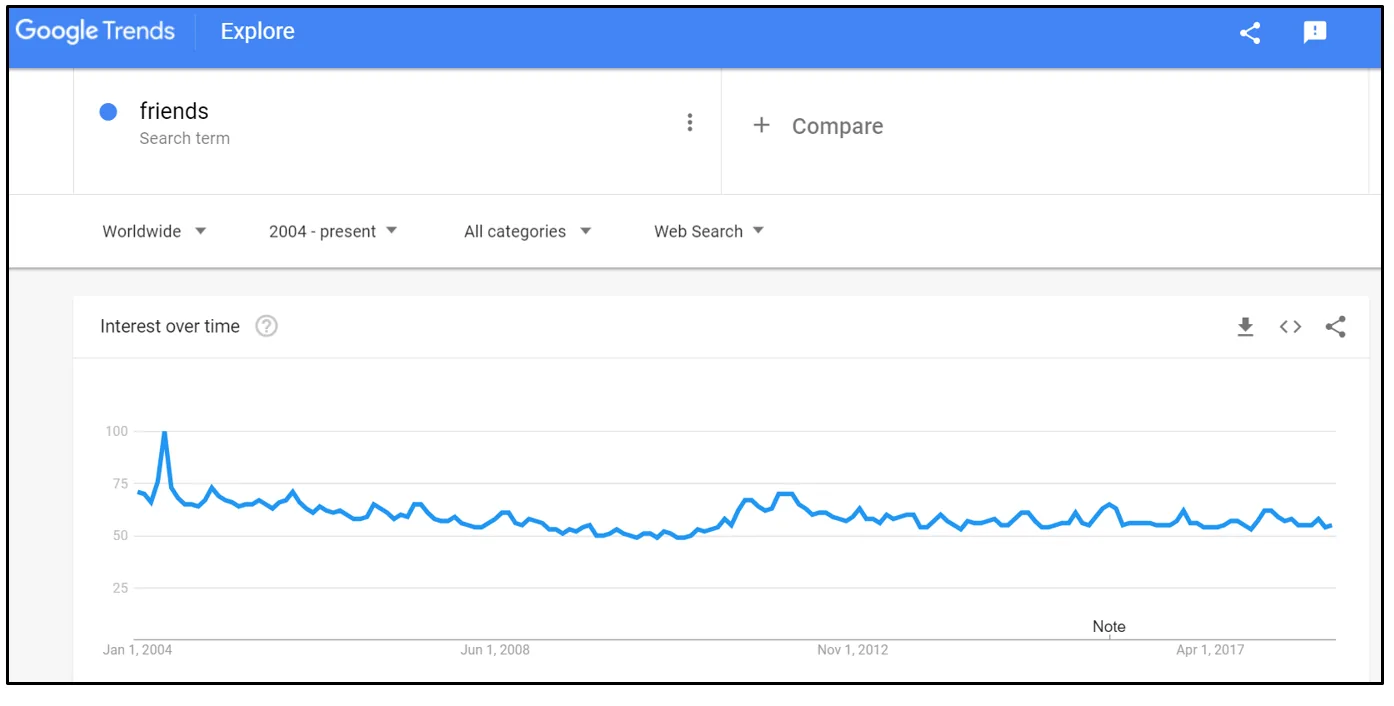
Task: Select the Explore menu item
Action: pyautogui.click(x=257, y=31)
